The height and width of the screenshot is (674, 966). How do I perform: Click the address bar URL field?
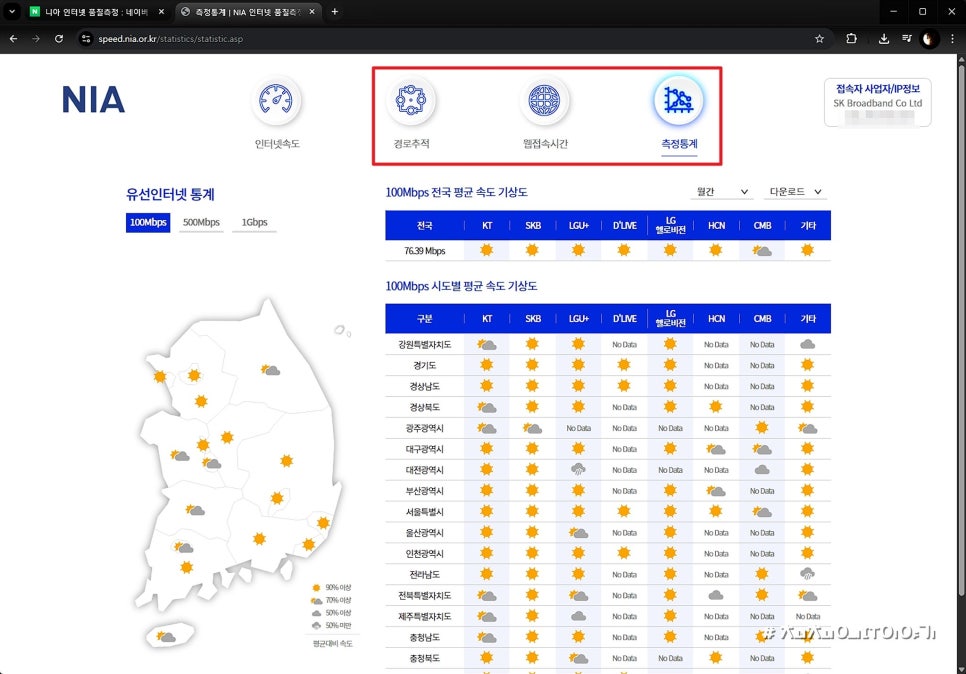click(x=400, y=39)
